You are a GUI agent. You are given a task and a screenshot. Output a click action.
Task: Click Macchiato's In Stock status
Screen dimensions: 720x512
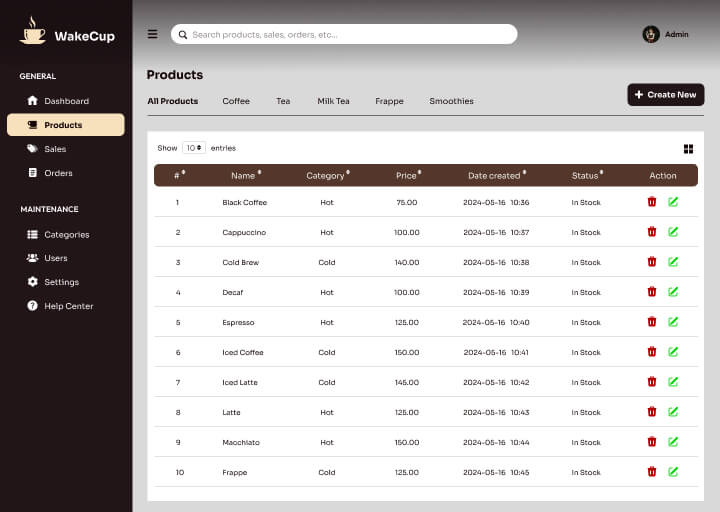coord(586,442)
